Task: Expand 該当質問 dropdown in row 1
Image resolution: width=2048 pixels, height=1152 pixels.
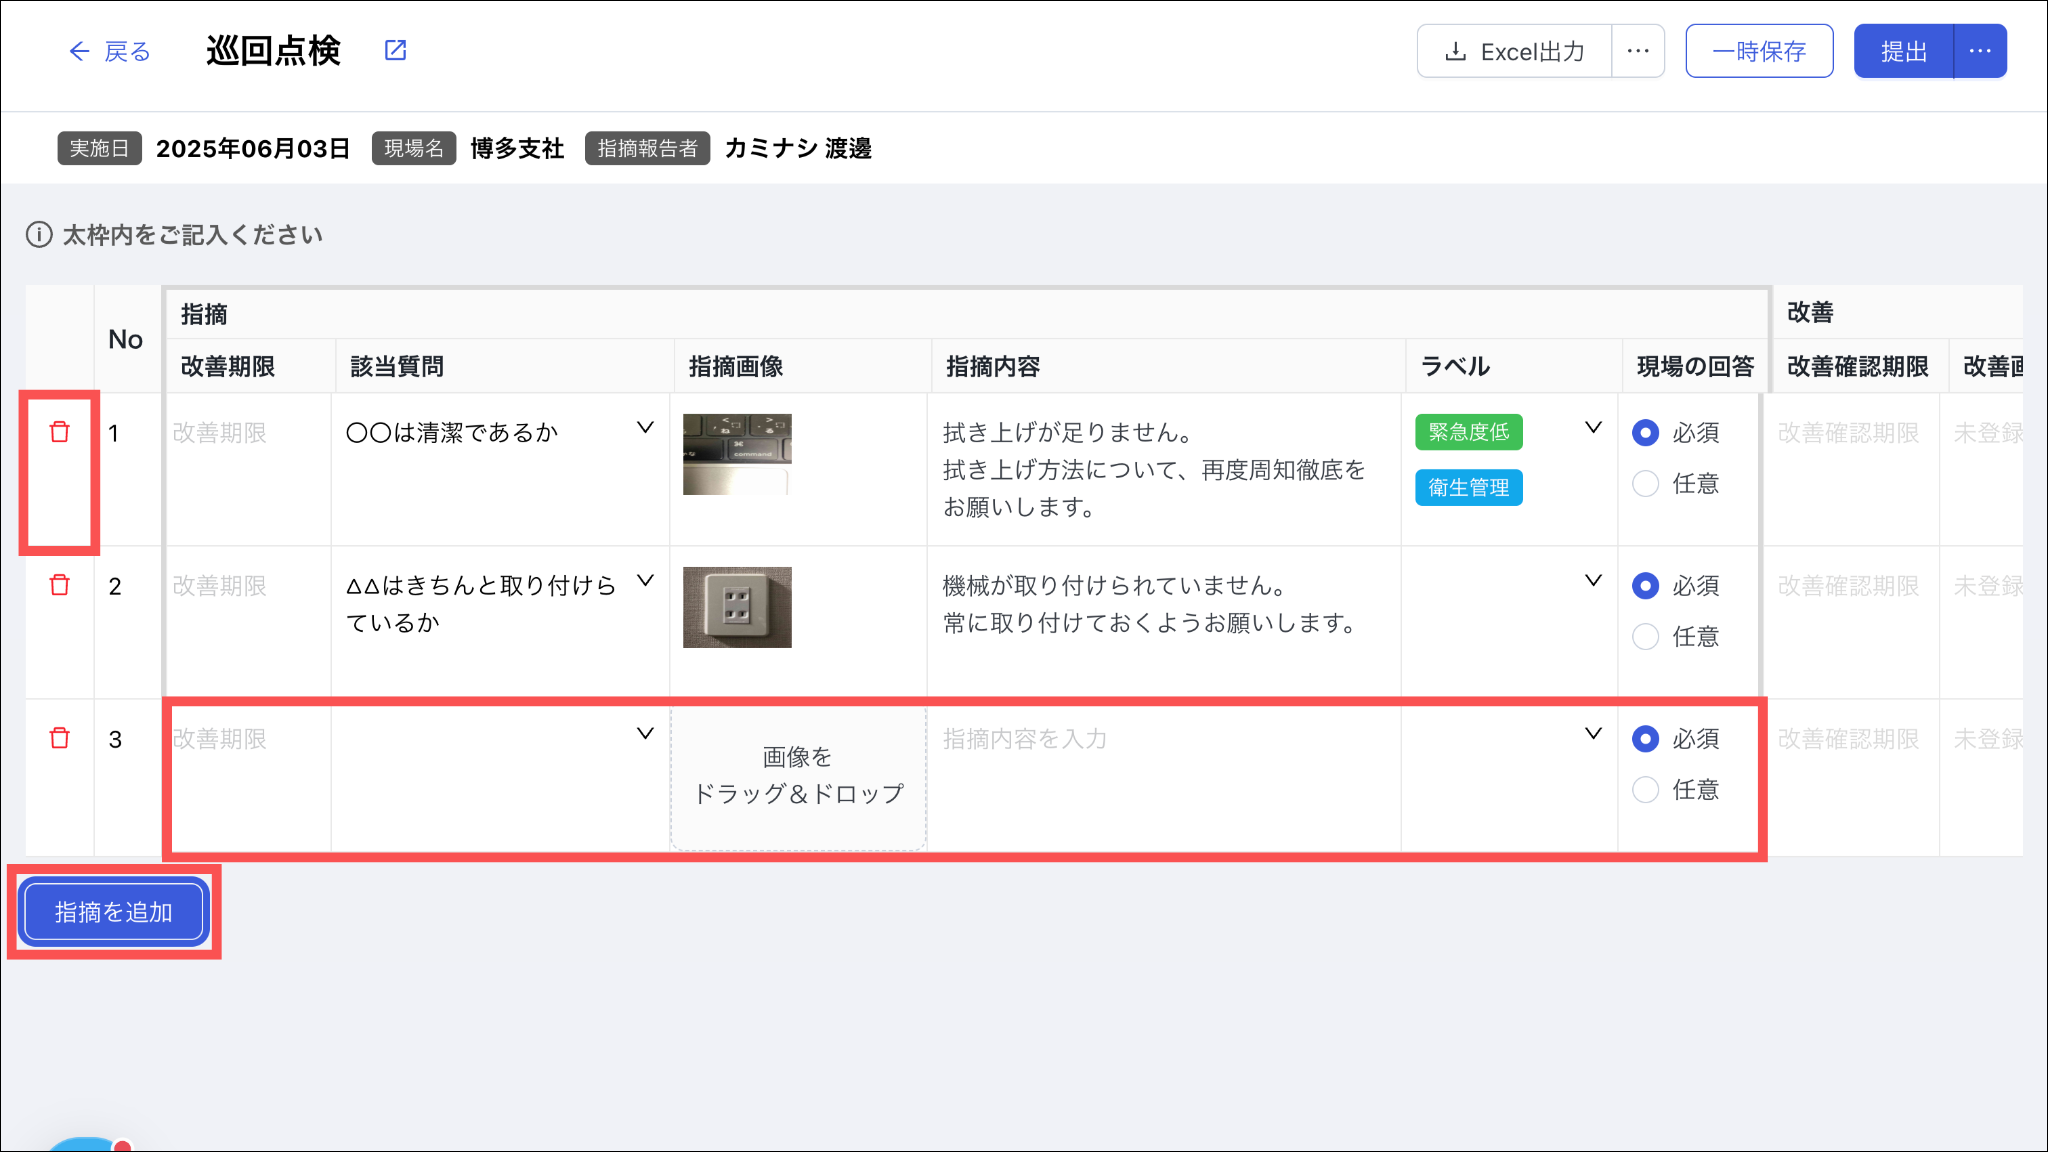Action: (x=645, y=428)
